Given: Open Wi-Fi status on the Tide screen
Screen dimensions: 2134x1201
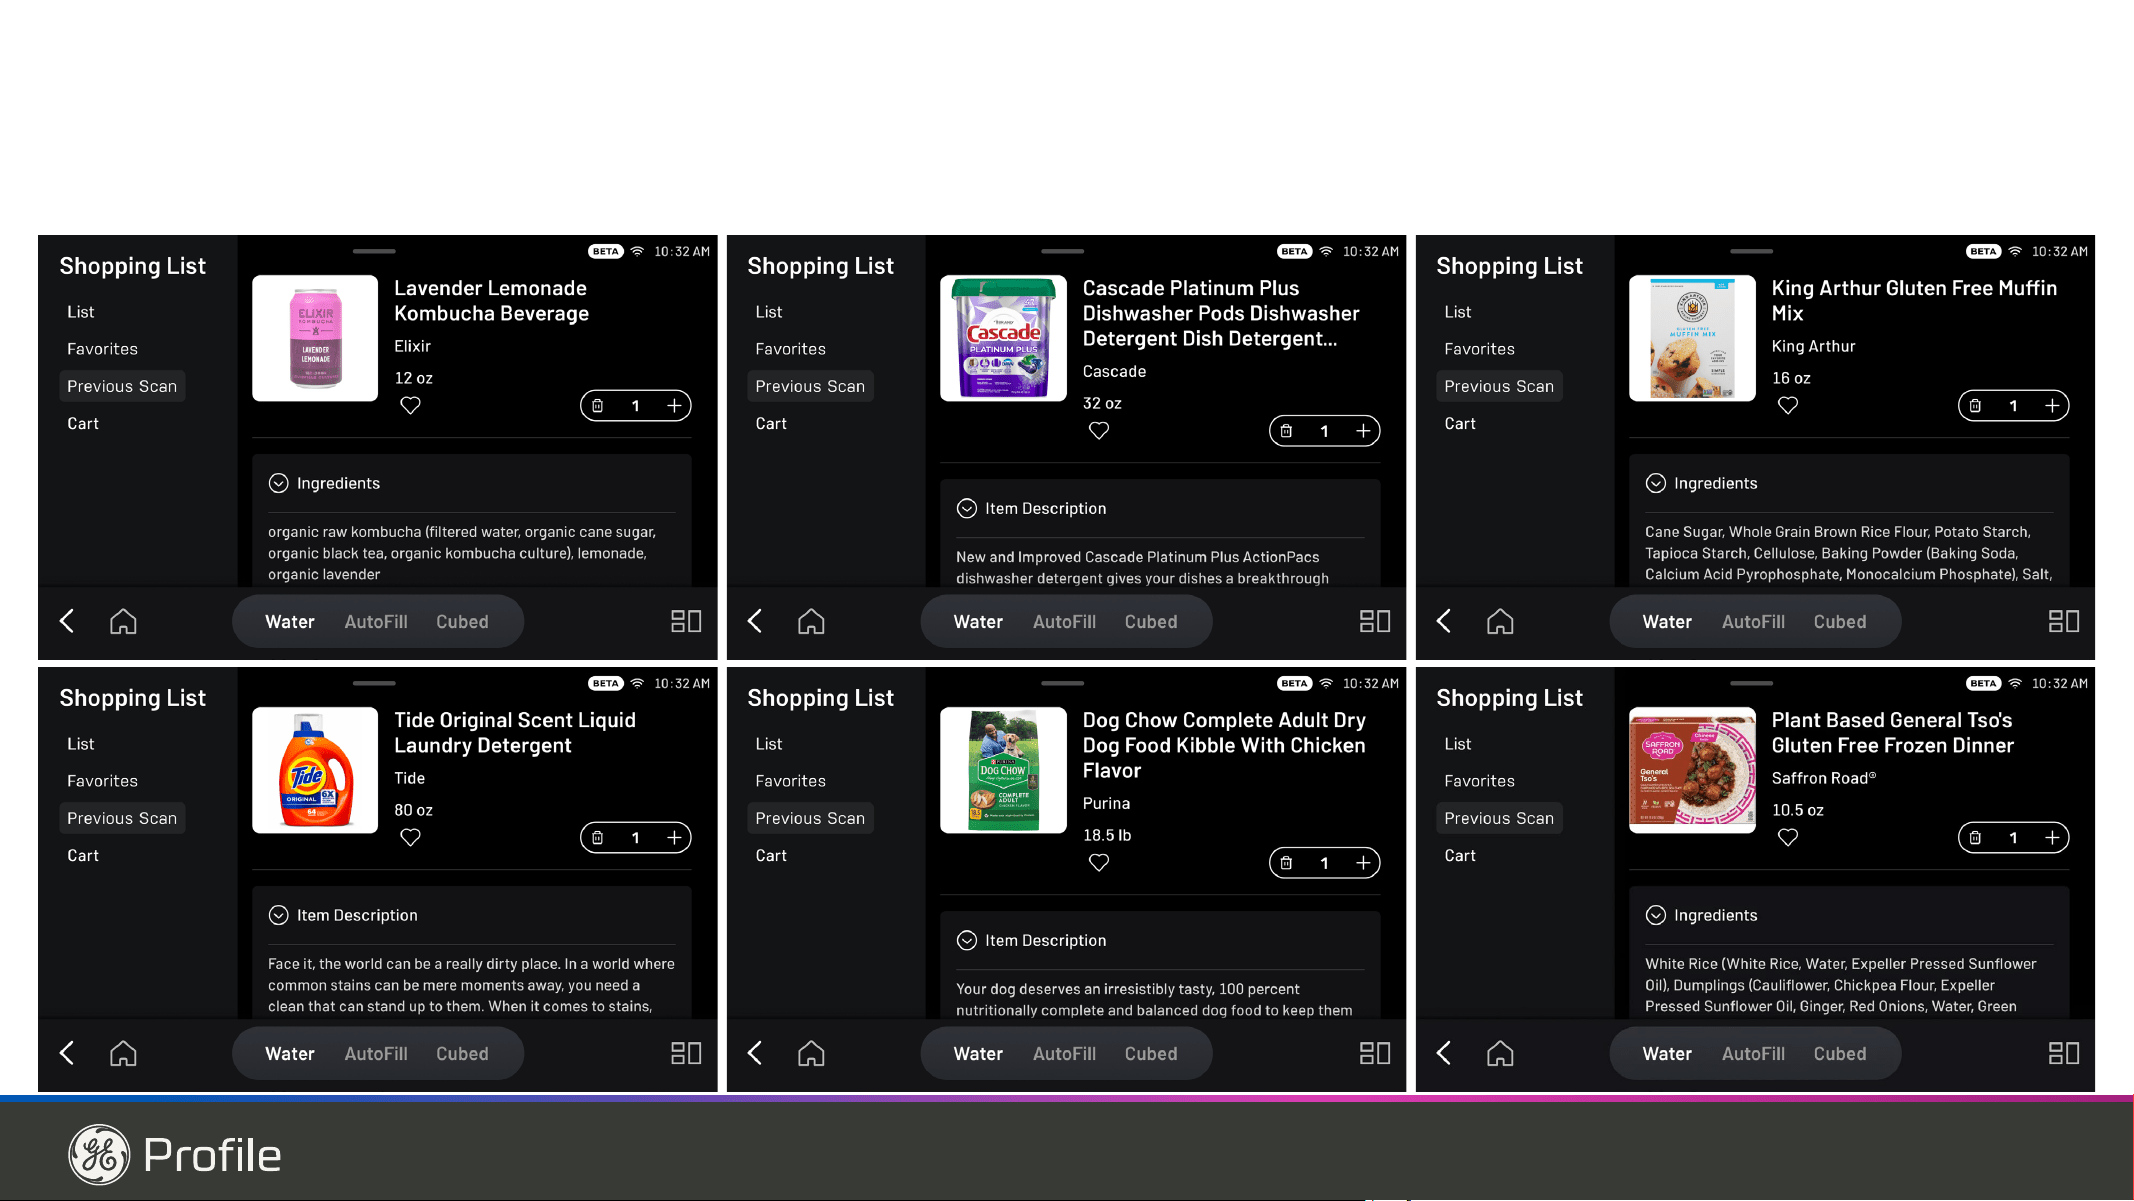Looking at the screenshot, I should point(637,683).
